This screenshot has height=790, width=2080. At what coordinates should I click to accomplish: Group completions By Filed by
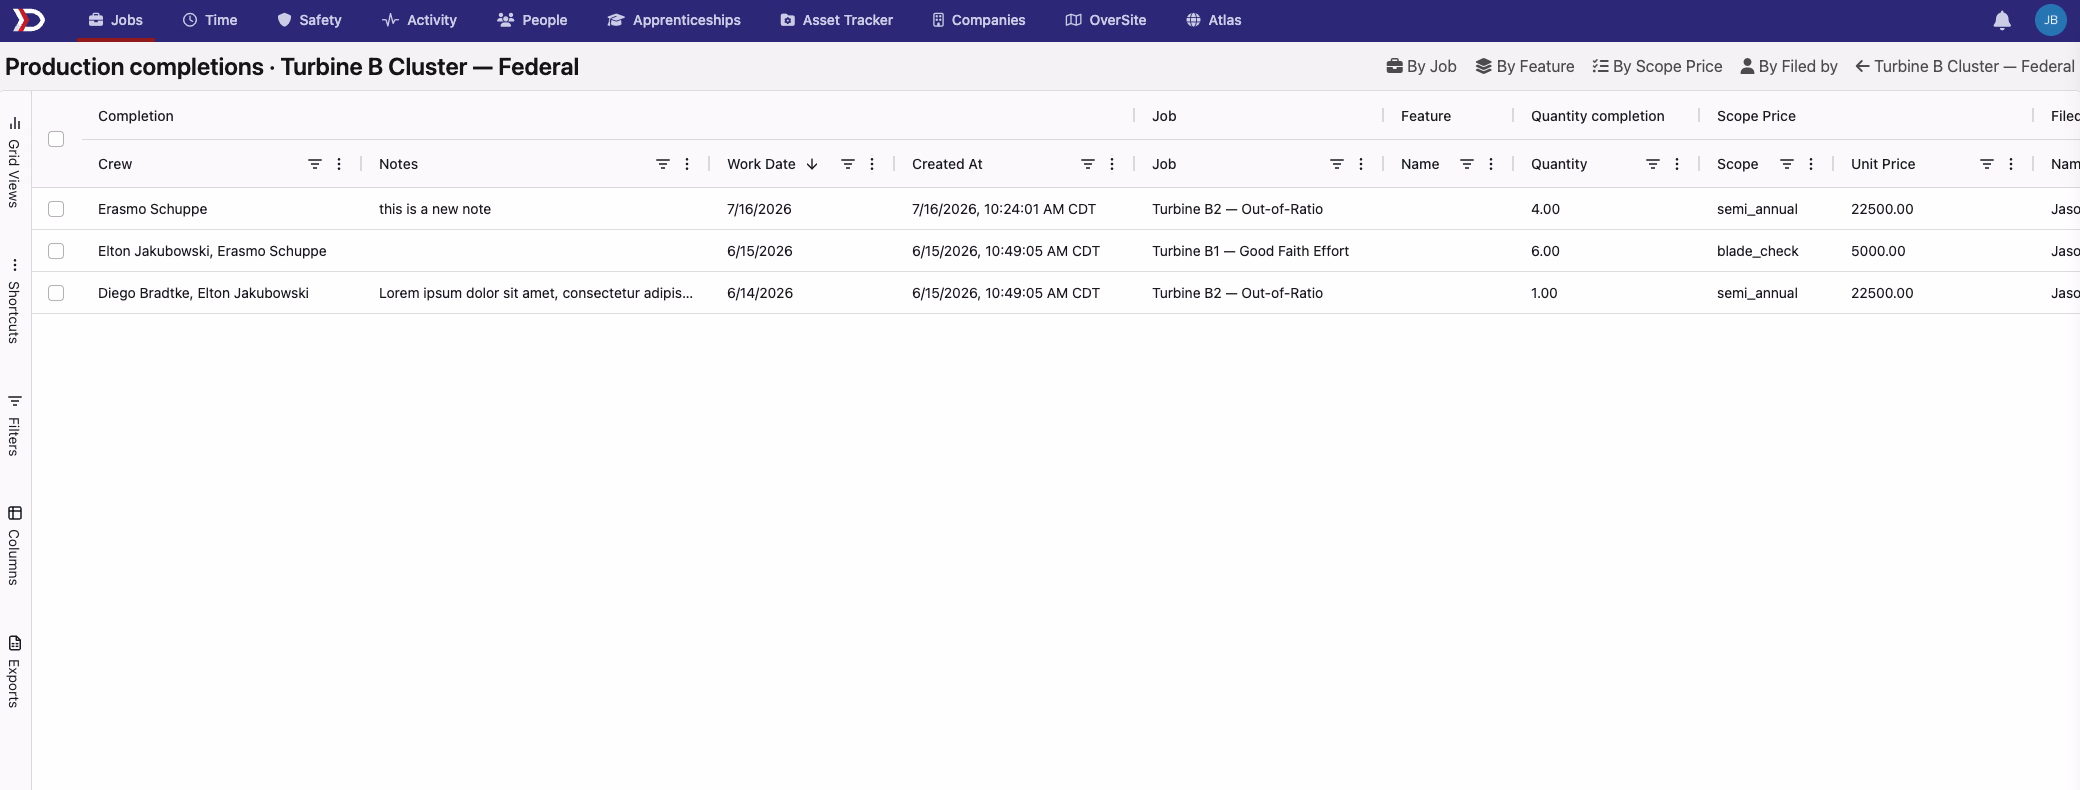click(x=1789, y=66)
